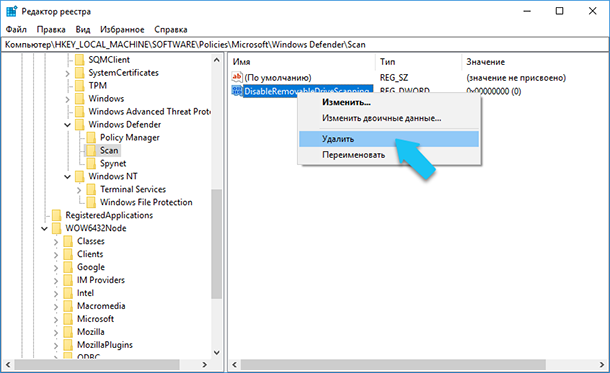
Task: Expand the Clients tree node
Action: click(56, 255)
